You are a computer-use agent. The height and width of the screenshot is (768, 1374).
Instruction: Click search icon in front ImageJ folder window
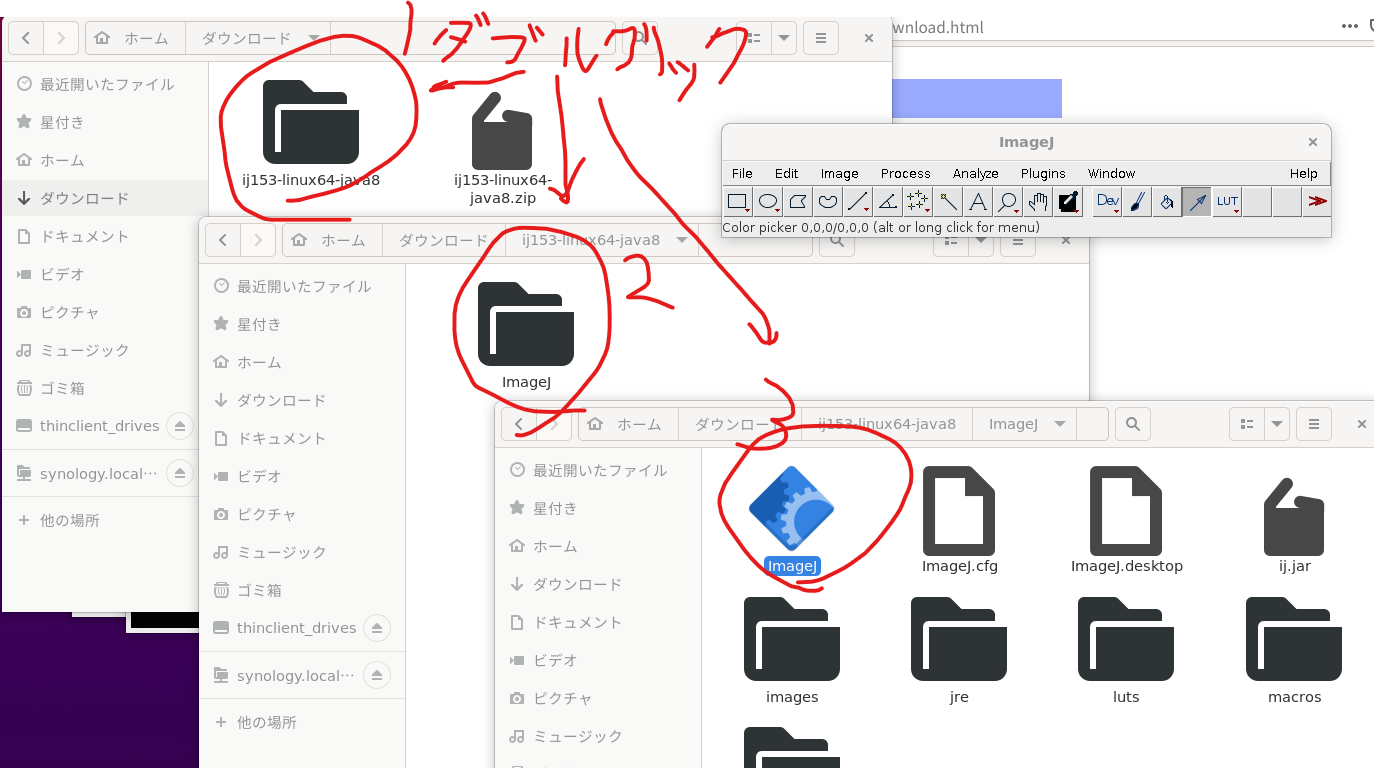[x=1132, y=424]
